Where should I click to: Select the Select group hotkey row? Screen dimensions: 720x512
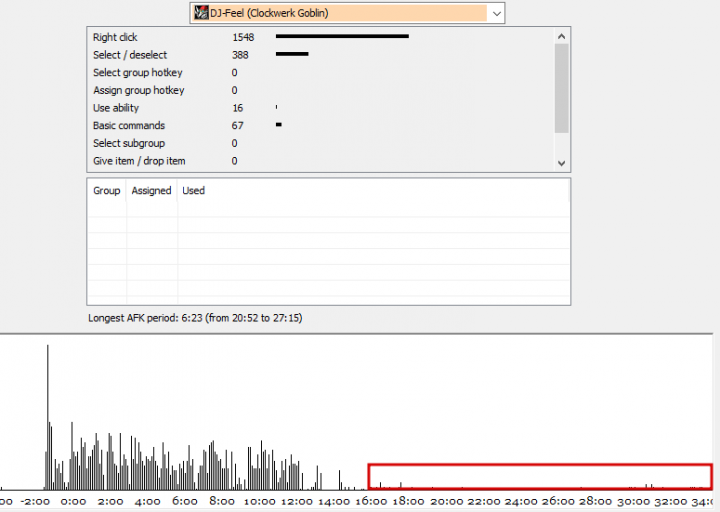pos(320,73)
